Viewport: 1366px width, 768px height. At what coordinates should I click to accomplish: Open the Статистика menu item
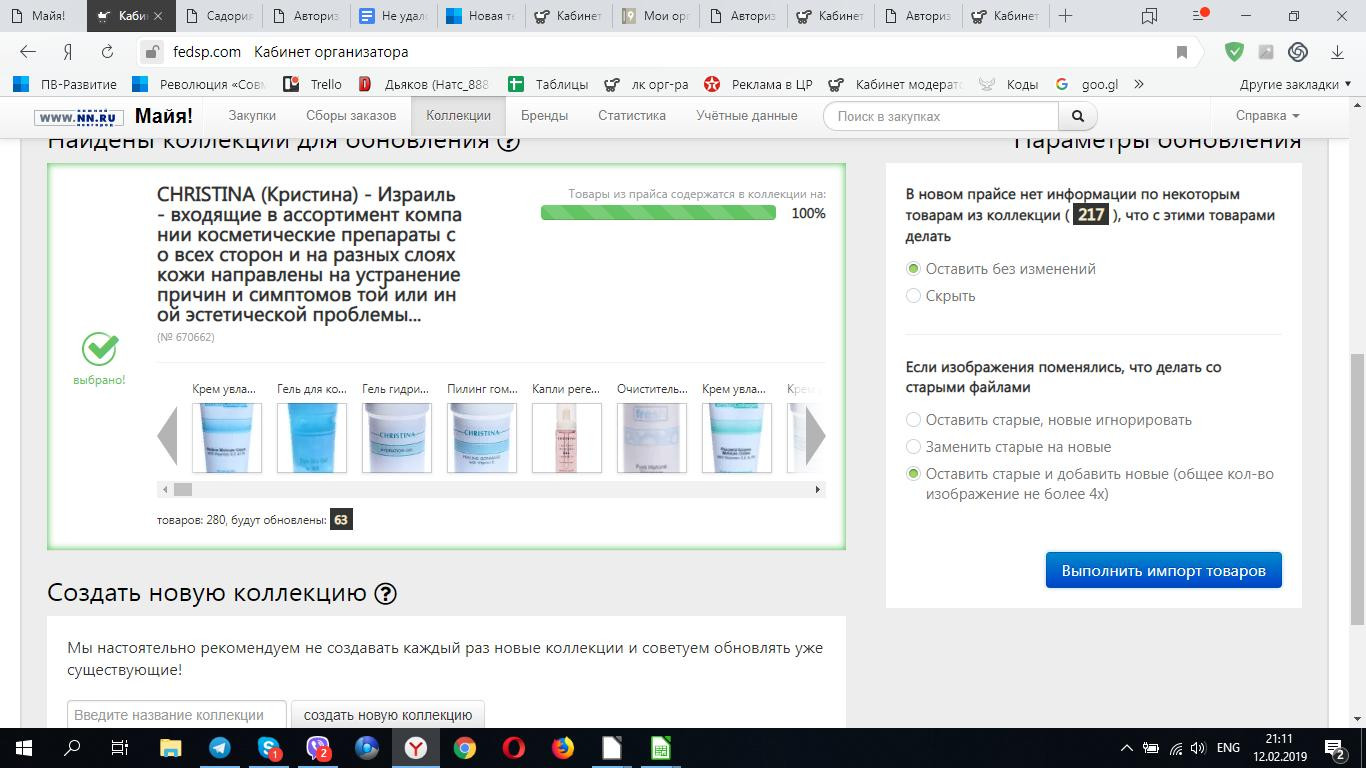point(632,116)
